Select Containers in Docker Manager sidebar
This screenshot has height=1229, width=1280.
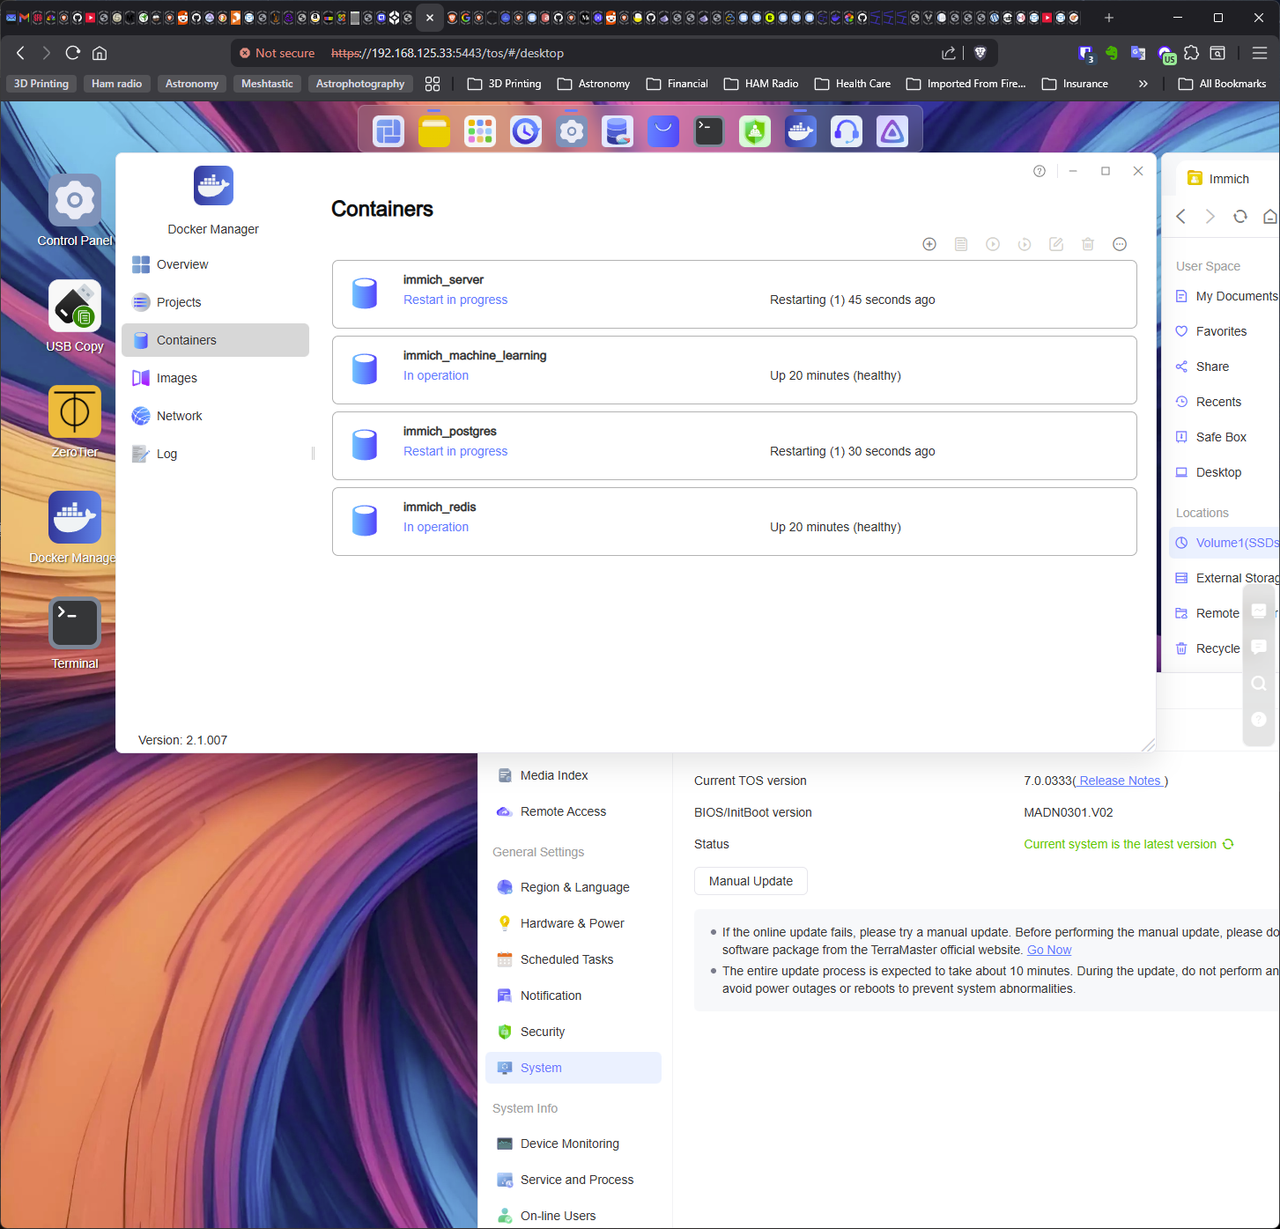pyautogui.click(x=215, y=340)
